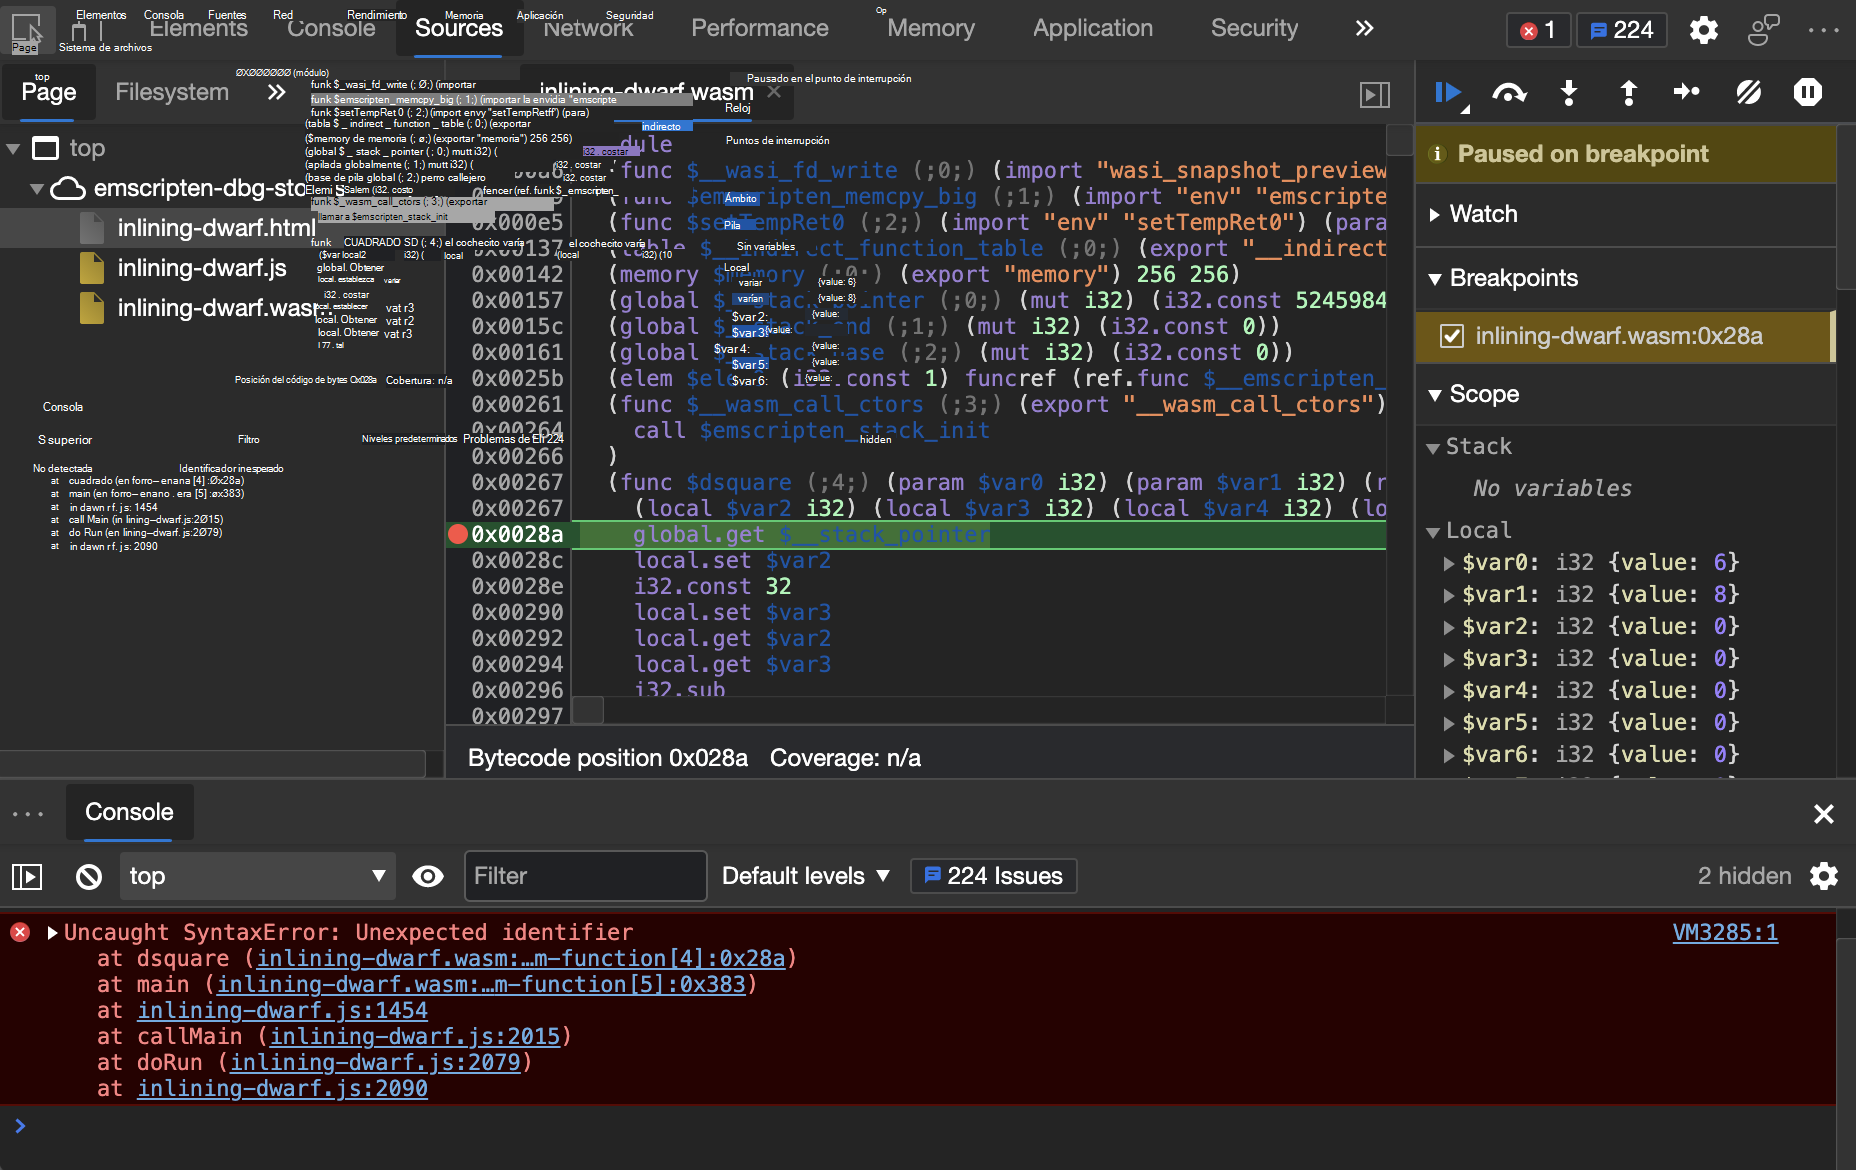Open the Default levels dropdown

click(805, 876)
